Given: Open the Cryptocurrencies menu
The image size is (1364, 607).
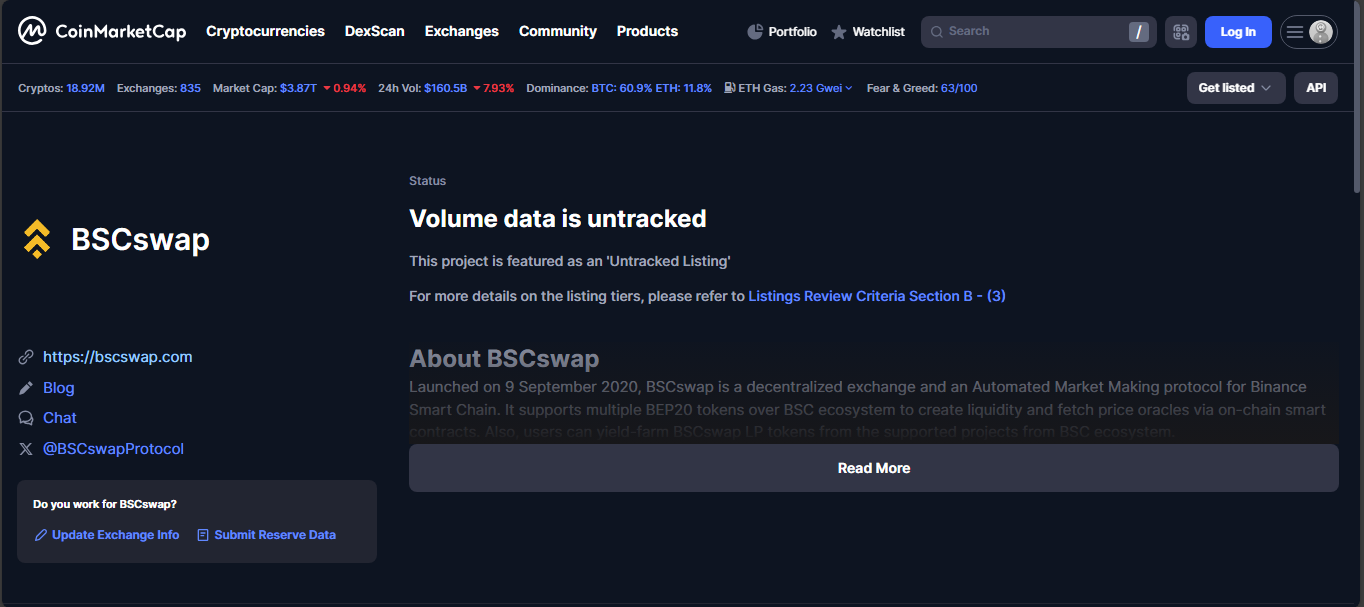Looking at the screenshot, I should click(265, 31).
